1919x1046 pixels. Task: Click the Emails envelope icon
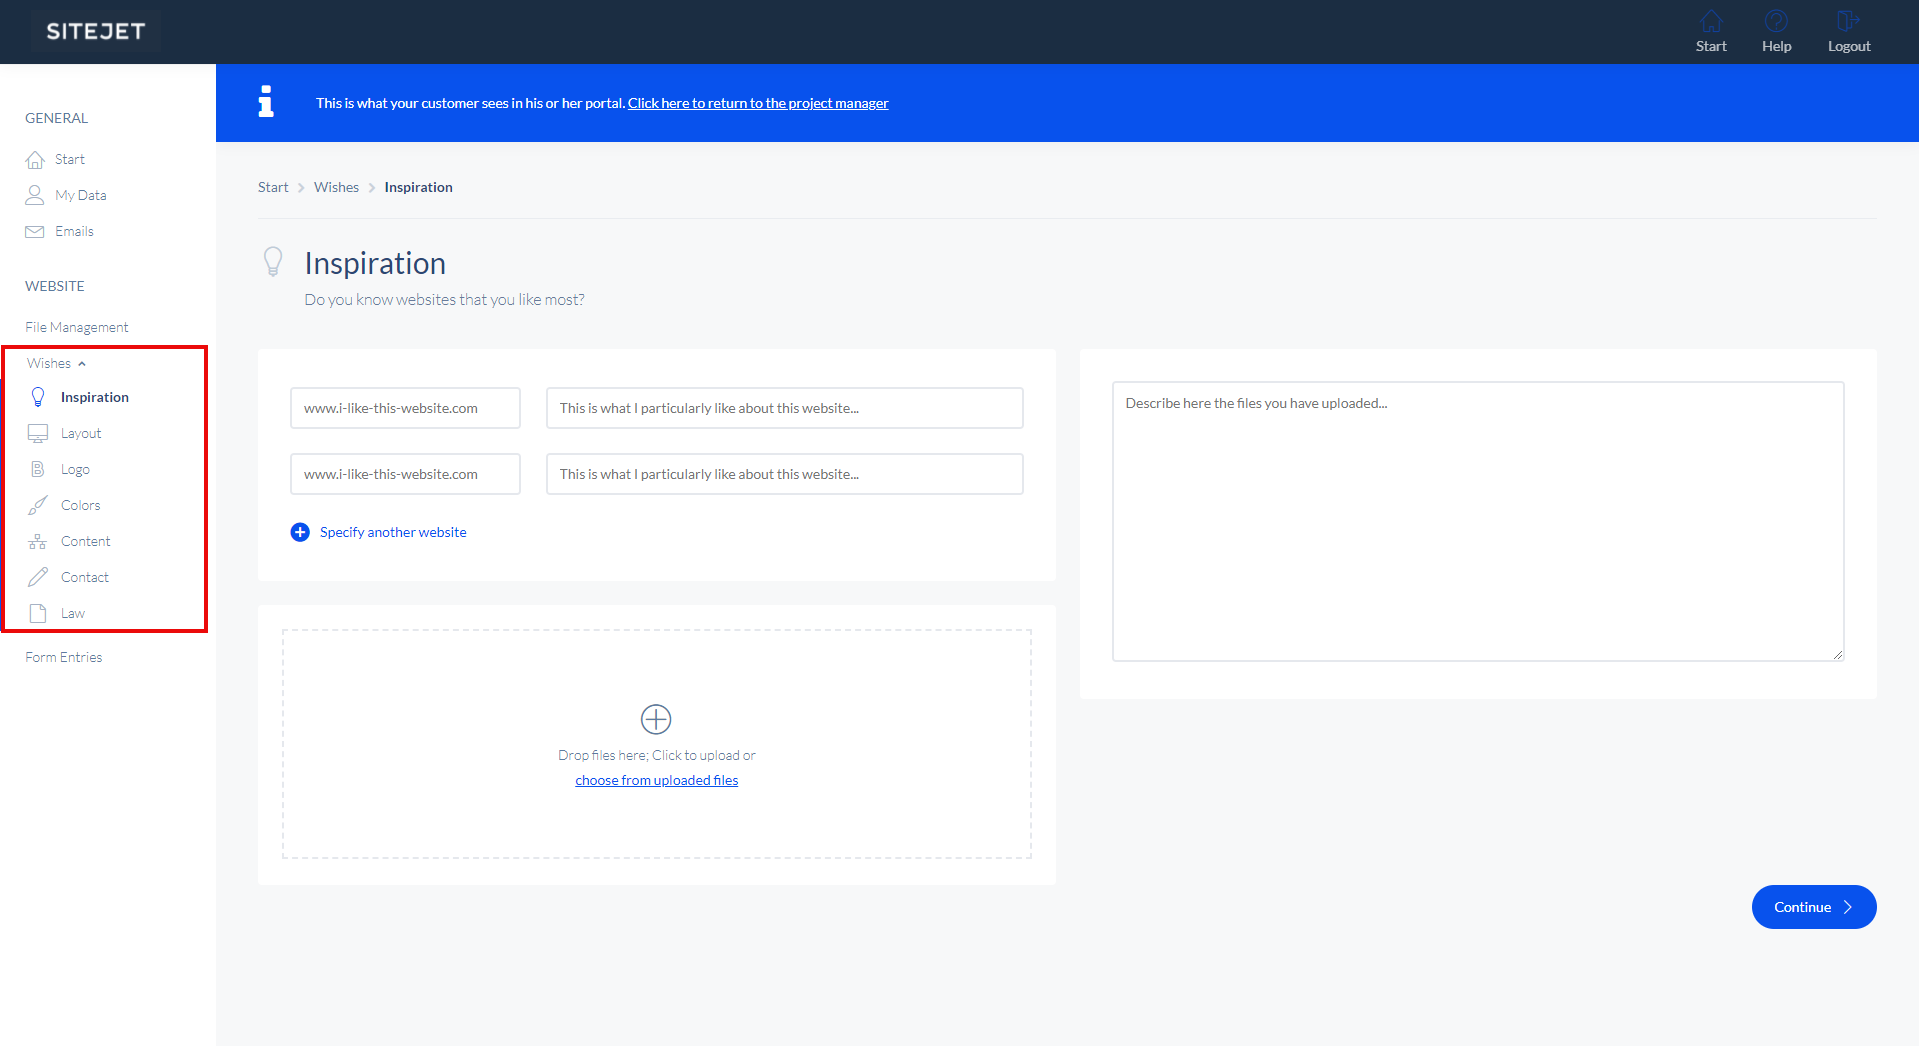coord(35,231)
